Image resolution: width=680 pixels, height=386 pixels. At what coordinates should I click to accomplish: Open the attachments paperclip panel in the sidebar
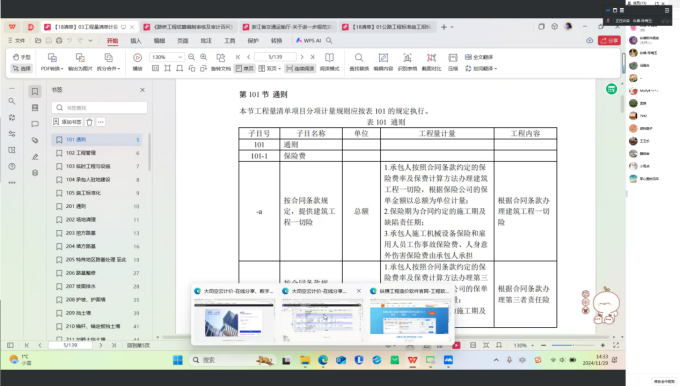click(35, 140)
